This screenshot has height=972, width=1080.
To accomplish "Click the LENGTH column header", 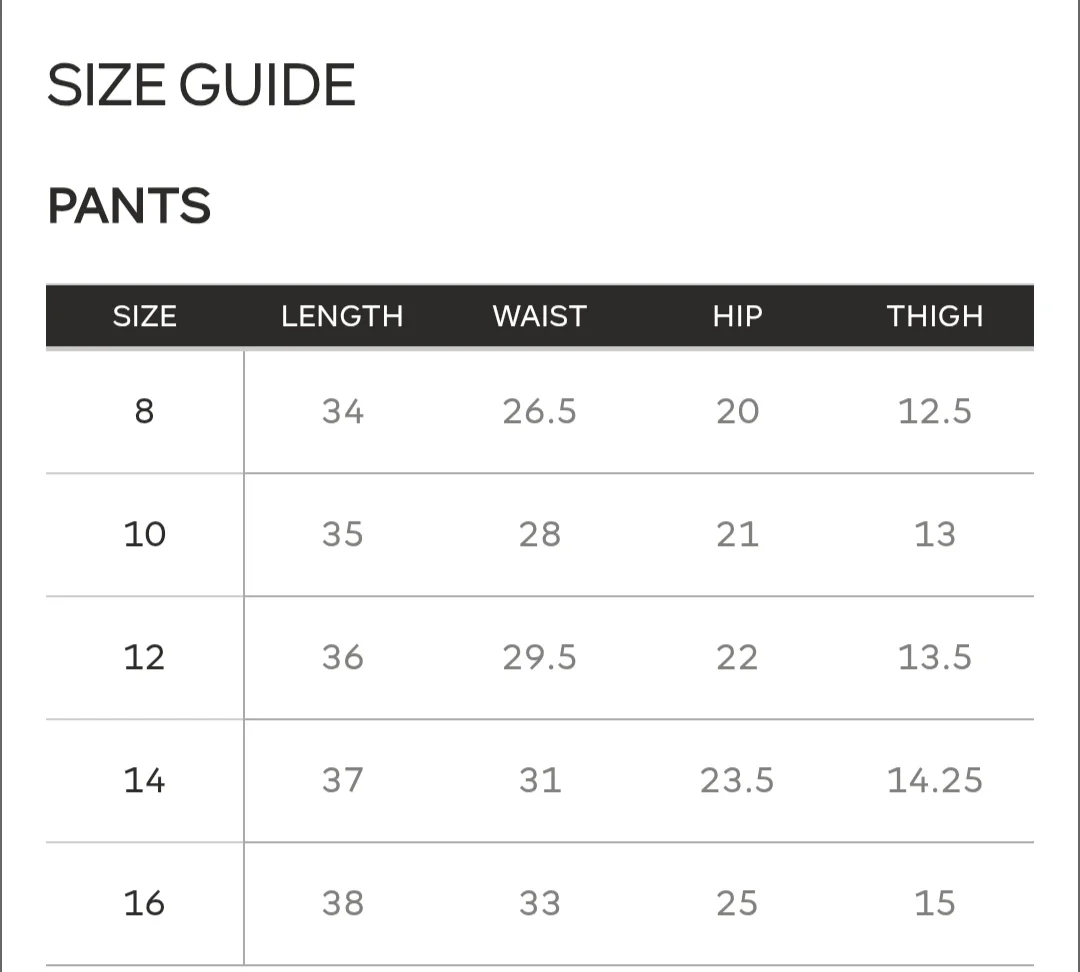I will (342, 316).
